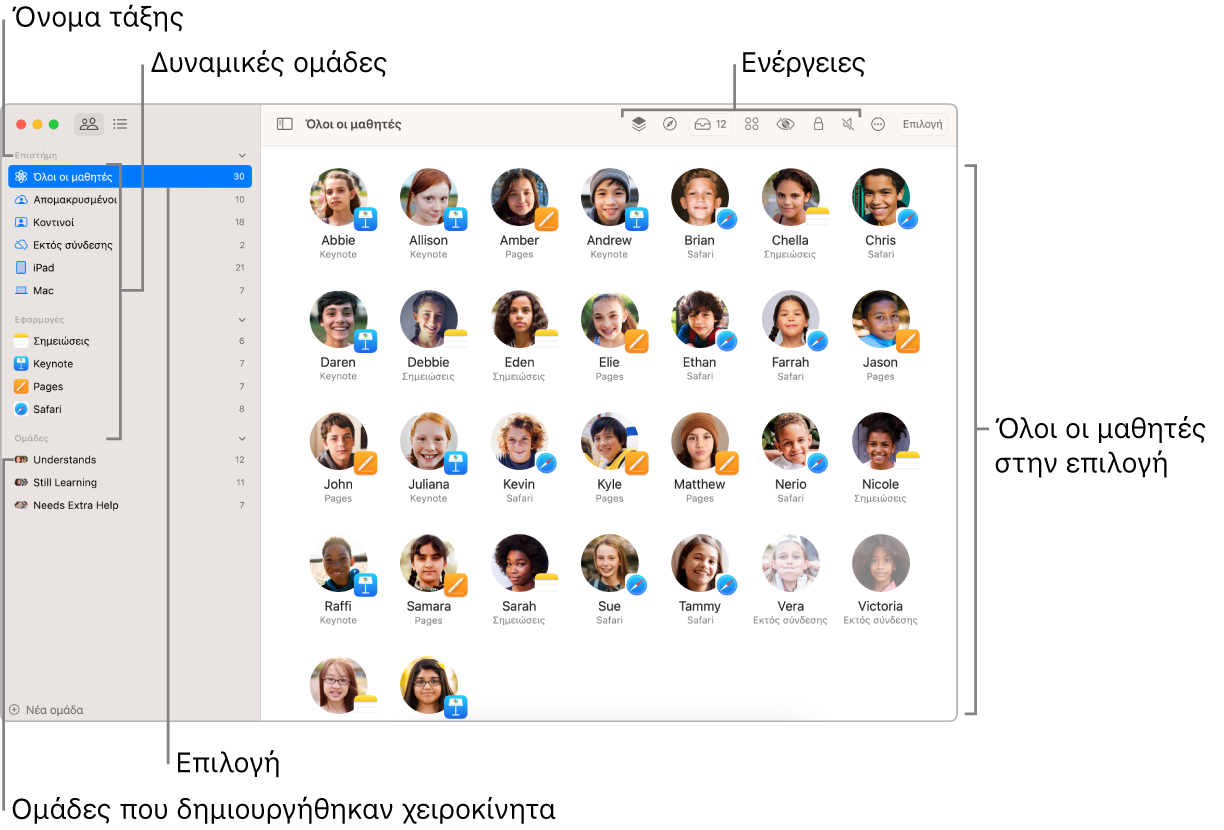Collapse the Εφαρμογές section chevron
The image size is (1224, 830).
coord(241,320)
